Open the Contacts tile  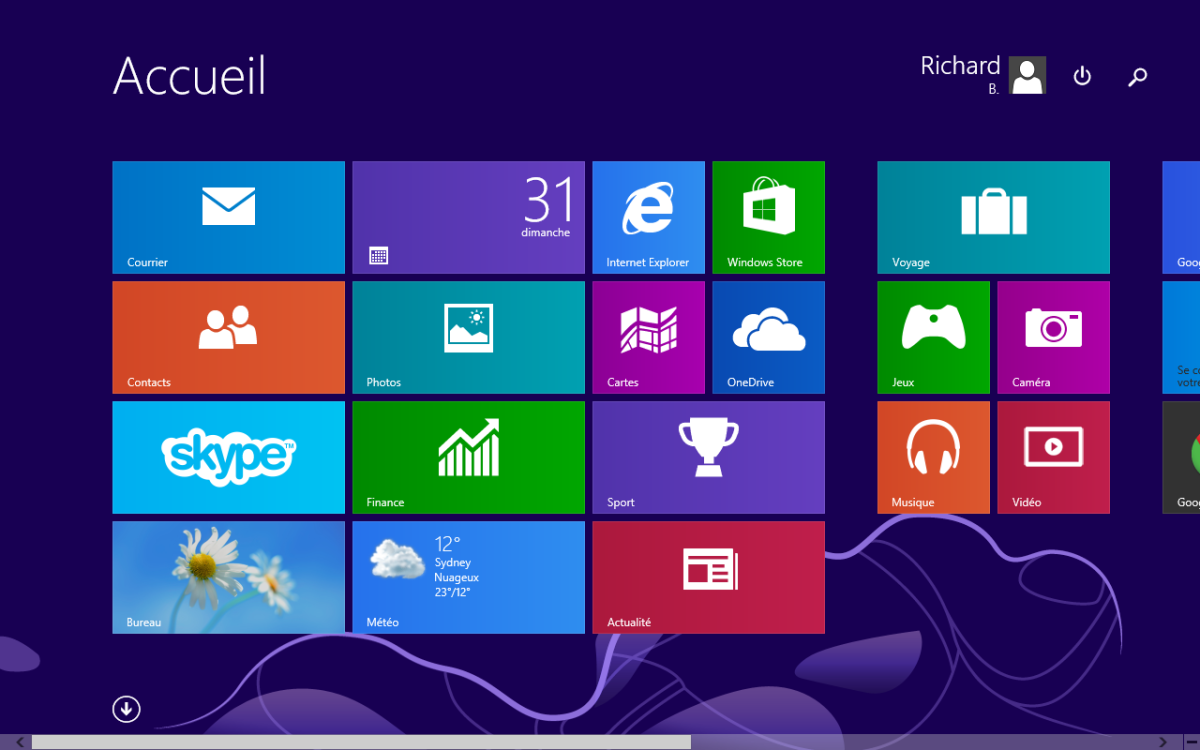(228, 337)
